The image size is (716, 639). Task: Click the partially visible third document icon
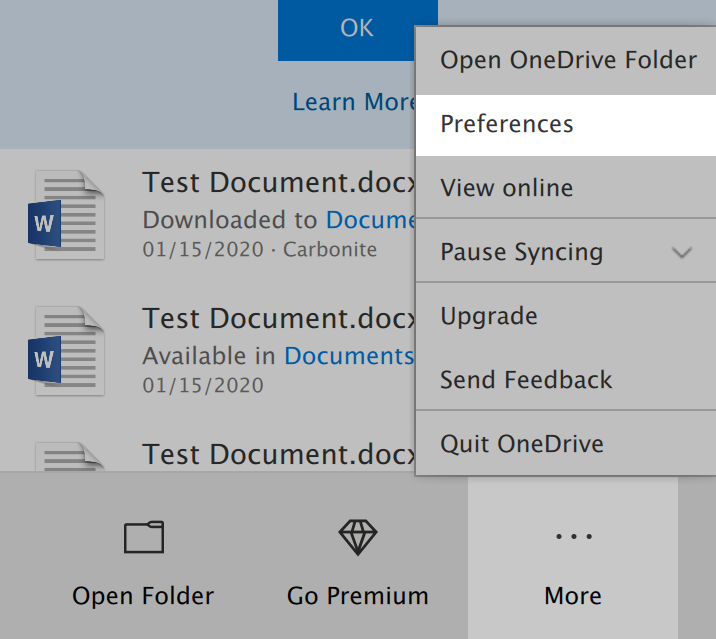coord(67,456)
